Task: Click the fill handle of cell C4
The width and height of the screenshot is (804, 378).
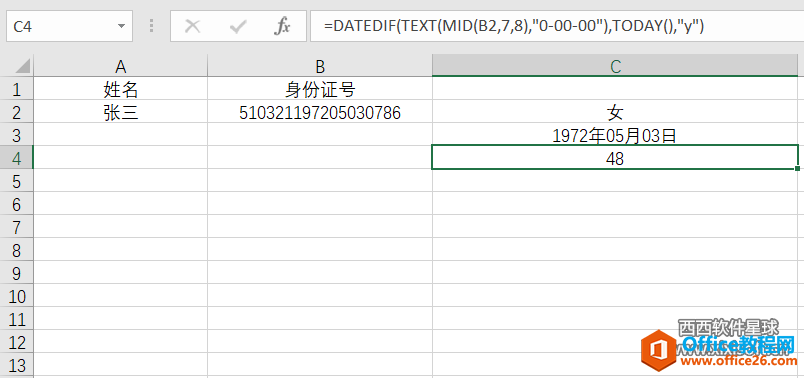Action: (797, 168)
